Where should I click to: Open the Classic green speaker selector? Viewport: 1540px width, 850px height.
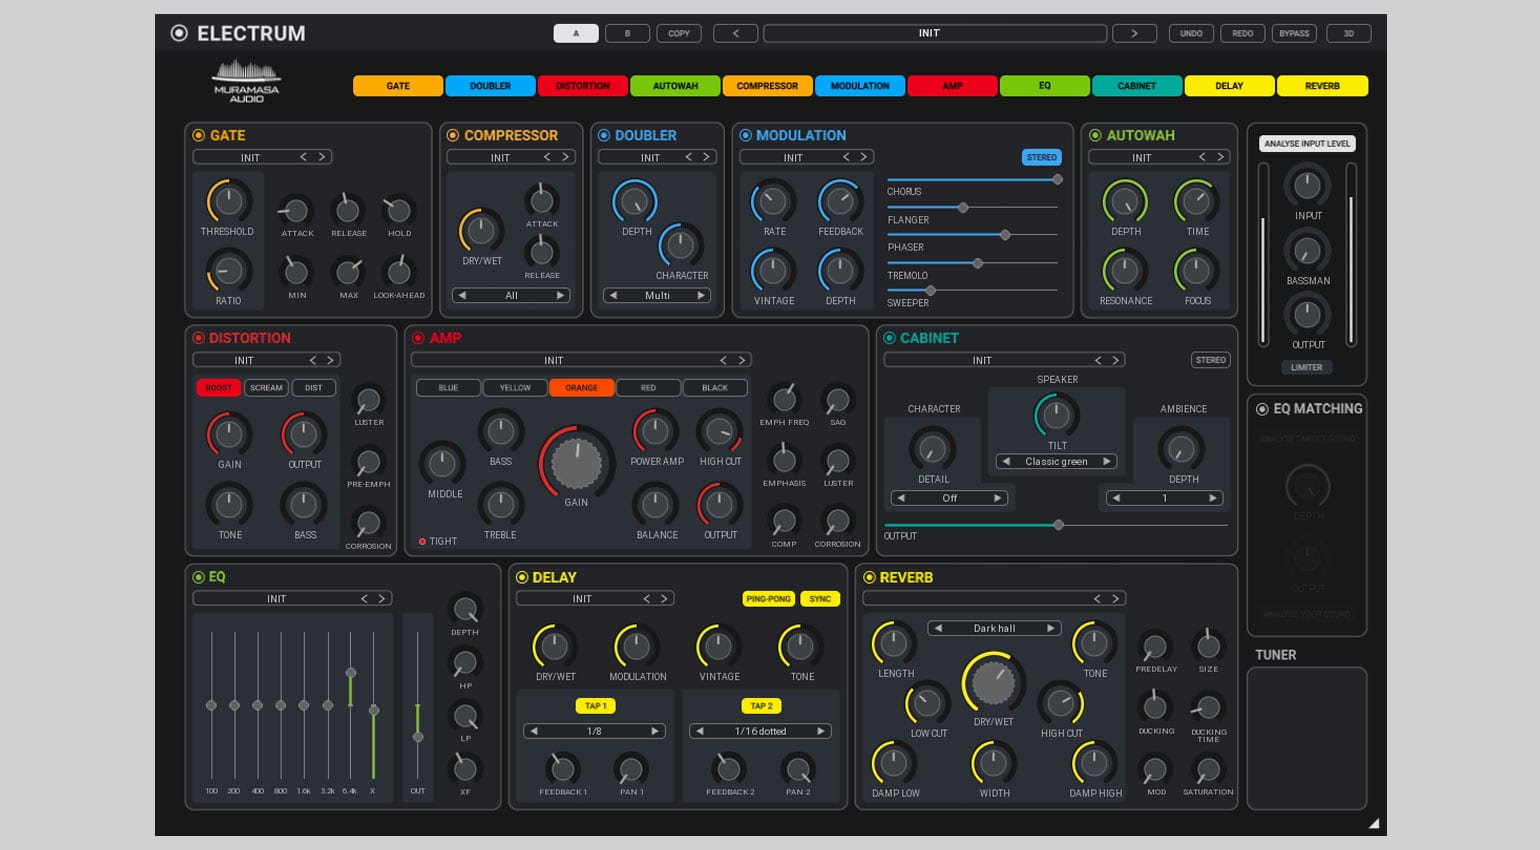click(1056, 461)
